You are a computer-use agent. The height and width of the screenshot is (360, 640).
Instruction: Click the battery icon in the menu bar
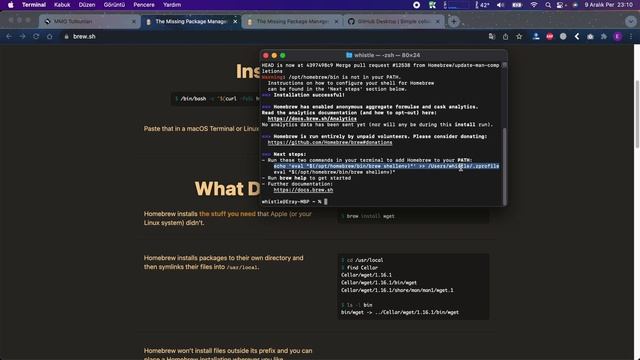click(517, 5)
